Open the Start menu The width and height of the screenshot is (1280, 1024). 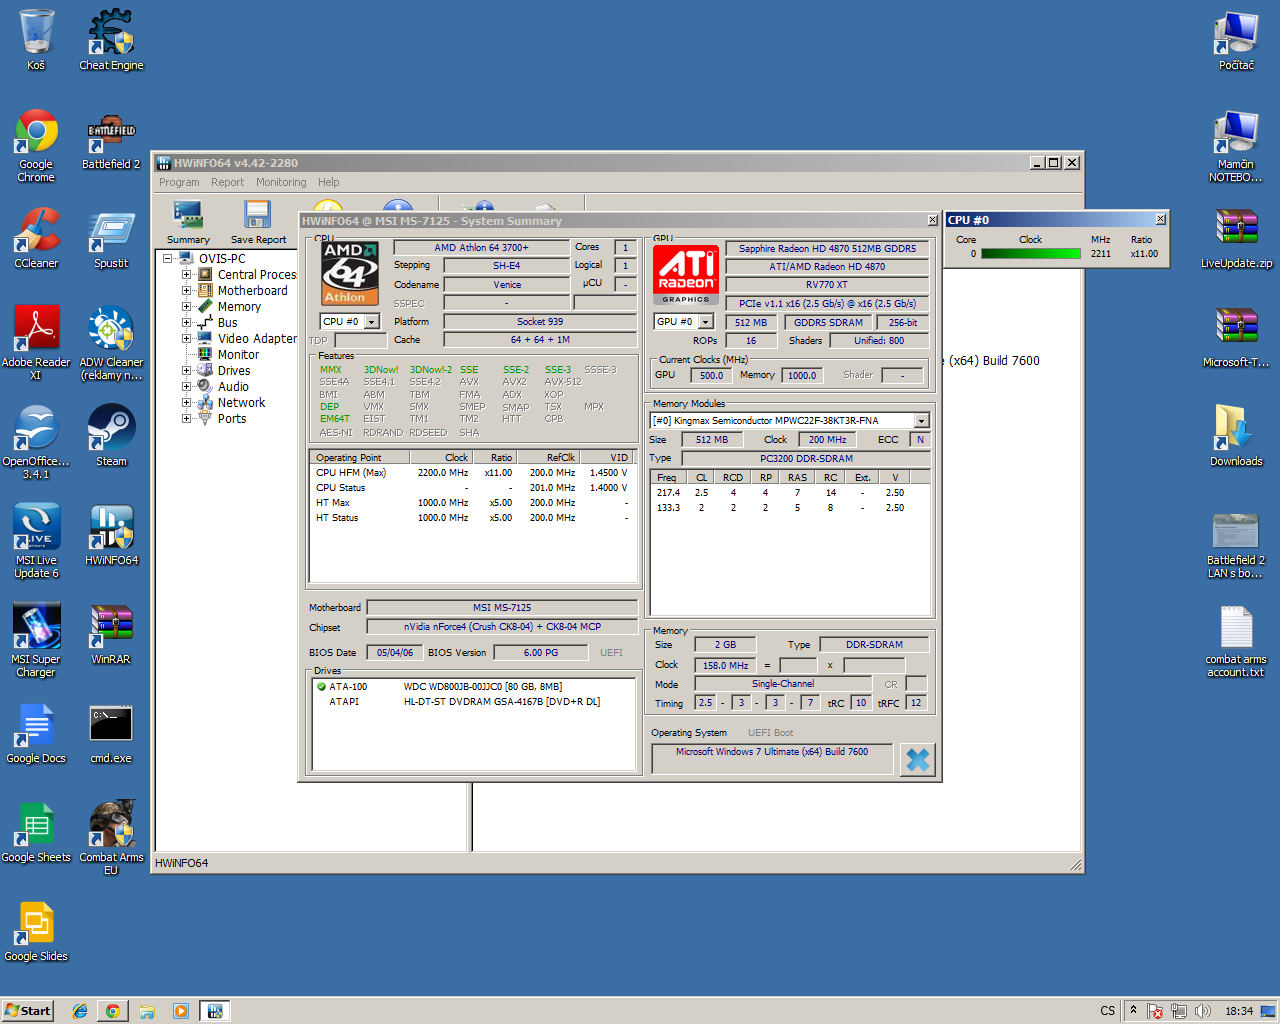27,1011
